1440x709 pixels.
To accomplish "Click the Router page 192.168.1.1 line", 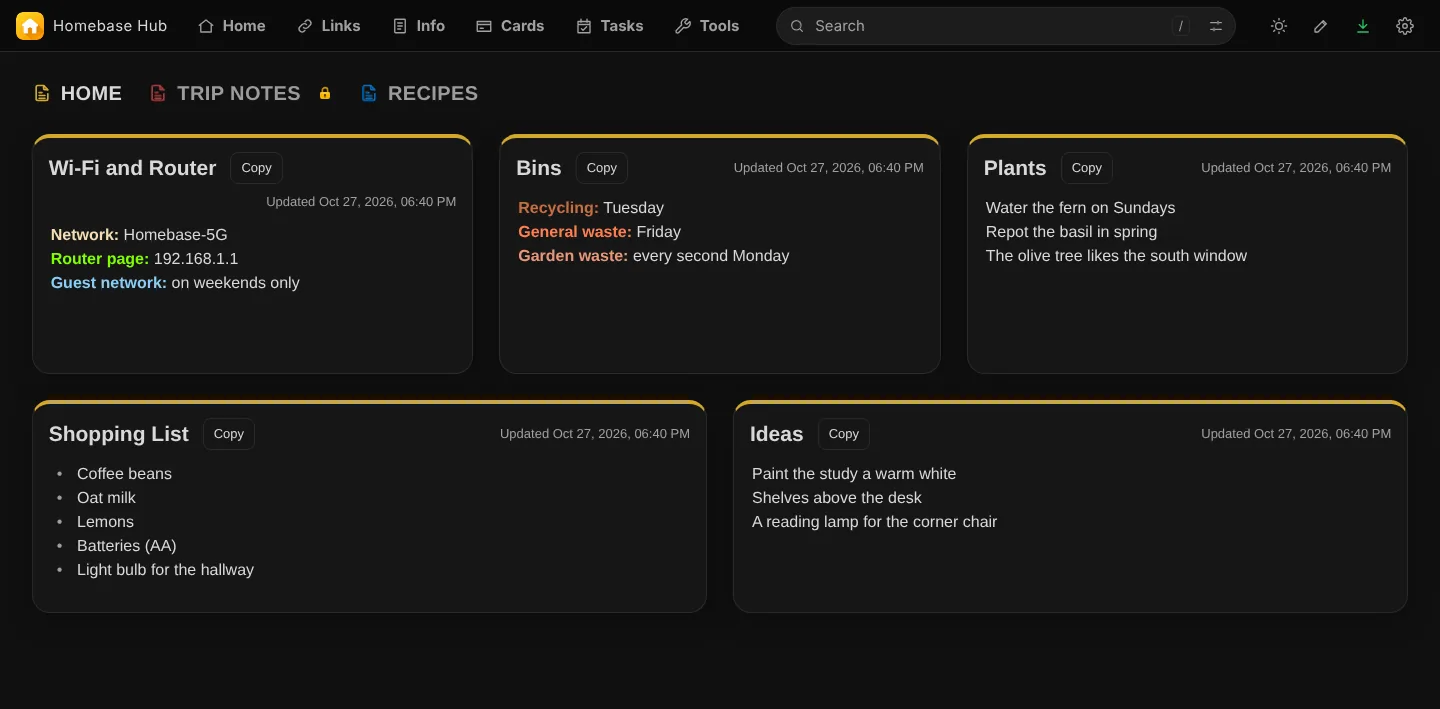I will [x=145, y=259].
